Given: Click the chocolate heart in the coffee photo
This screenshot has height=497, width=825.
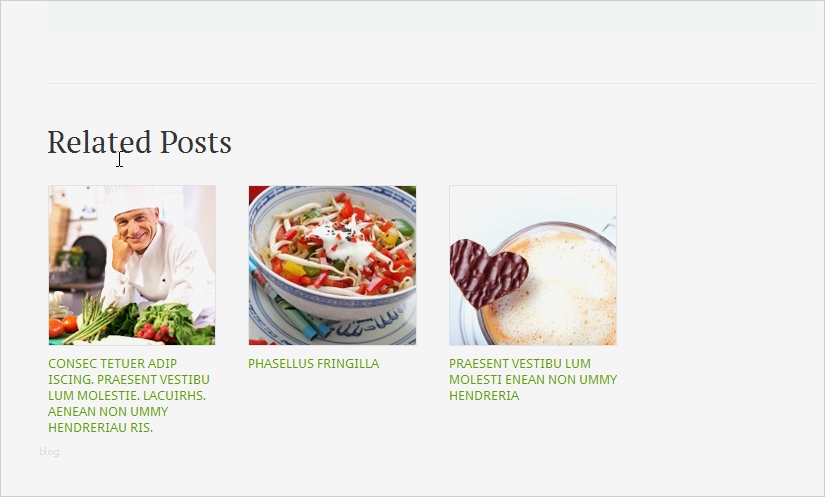Looking at the screenshot, I should tap(488, 272).
